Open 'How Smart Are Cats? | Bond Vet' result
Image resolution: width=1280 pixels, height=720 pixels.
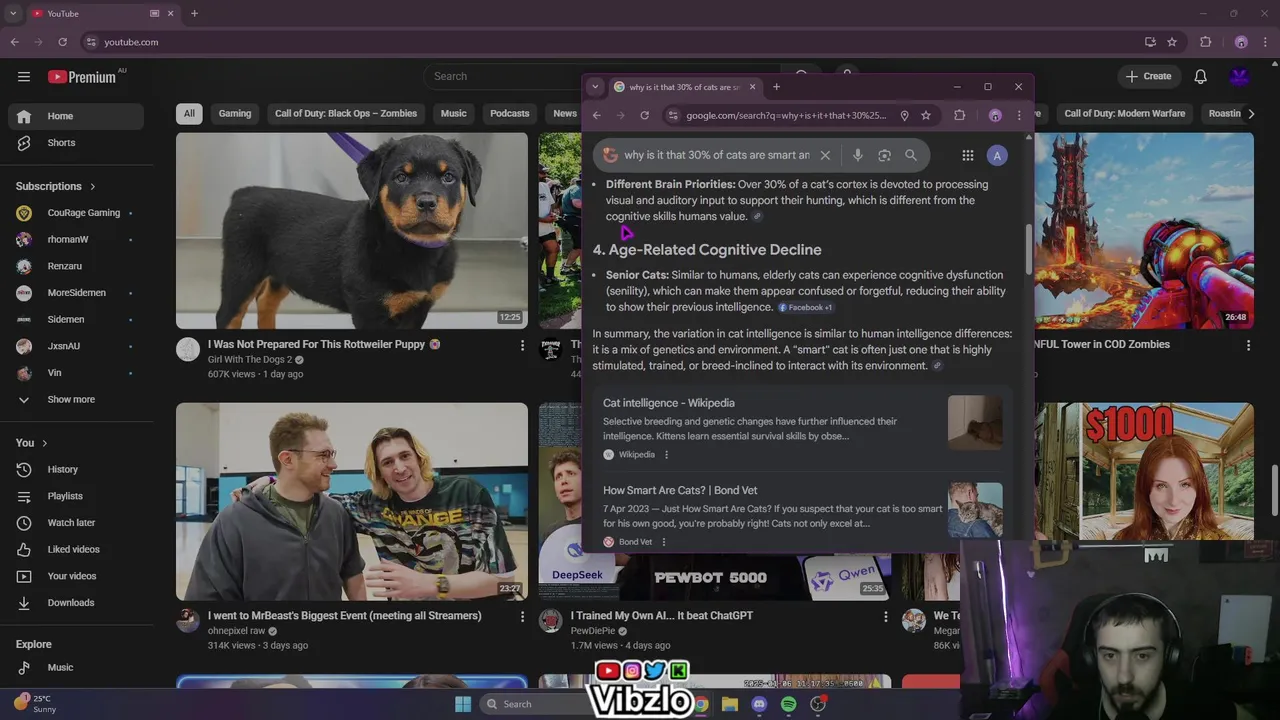[680, 490]
